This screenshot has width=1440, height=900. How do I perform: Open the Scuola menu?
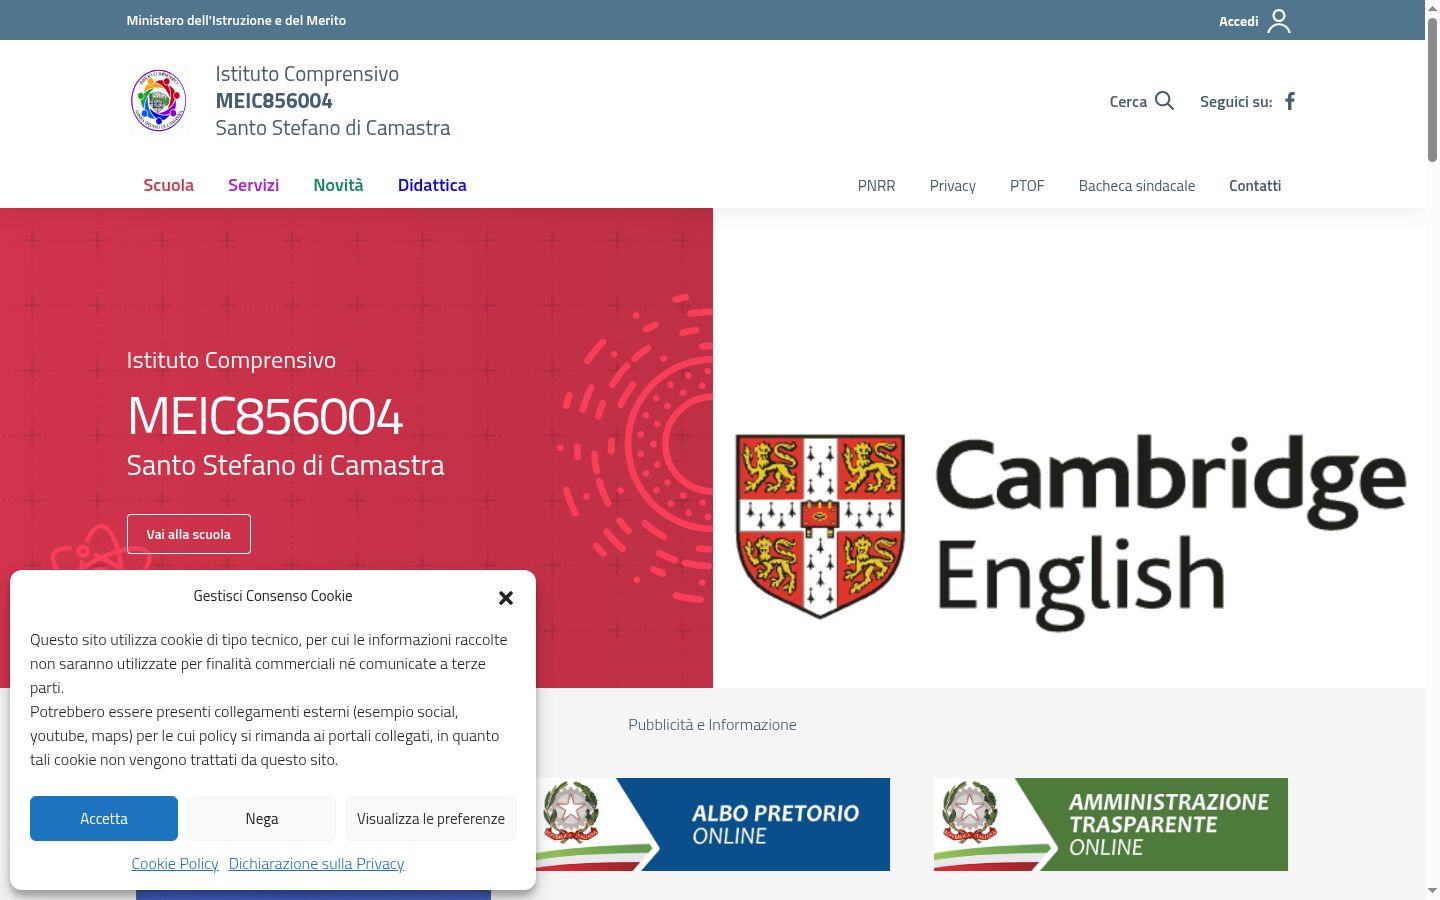[x=168, y=185]
